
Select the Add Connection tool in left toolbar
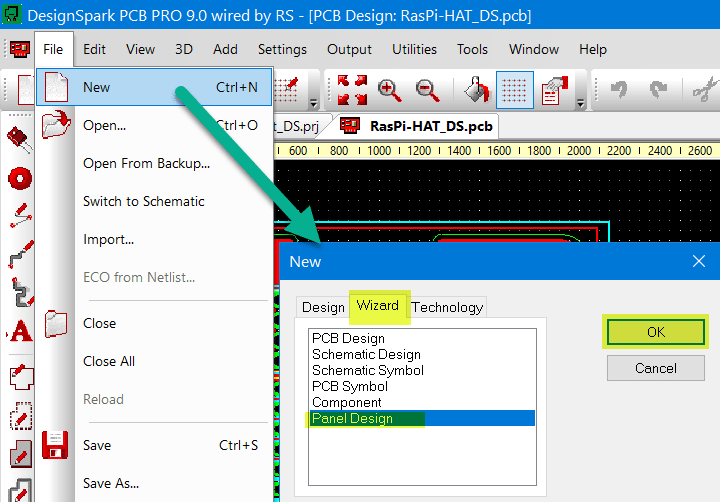(21, 216)
